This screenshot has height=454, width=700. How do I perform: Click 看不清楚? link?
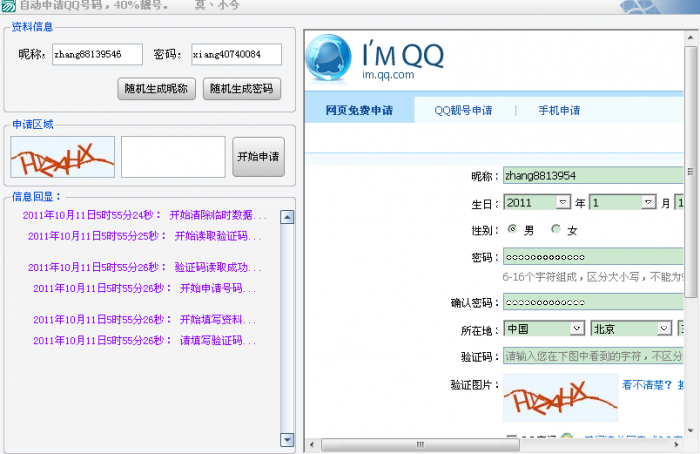point(647,385)
